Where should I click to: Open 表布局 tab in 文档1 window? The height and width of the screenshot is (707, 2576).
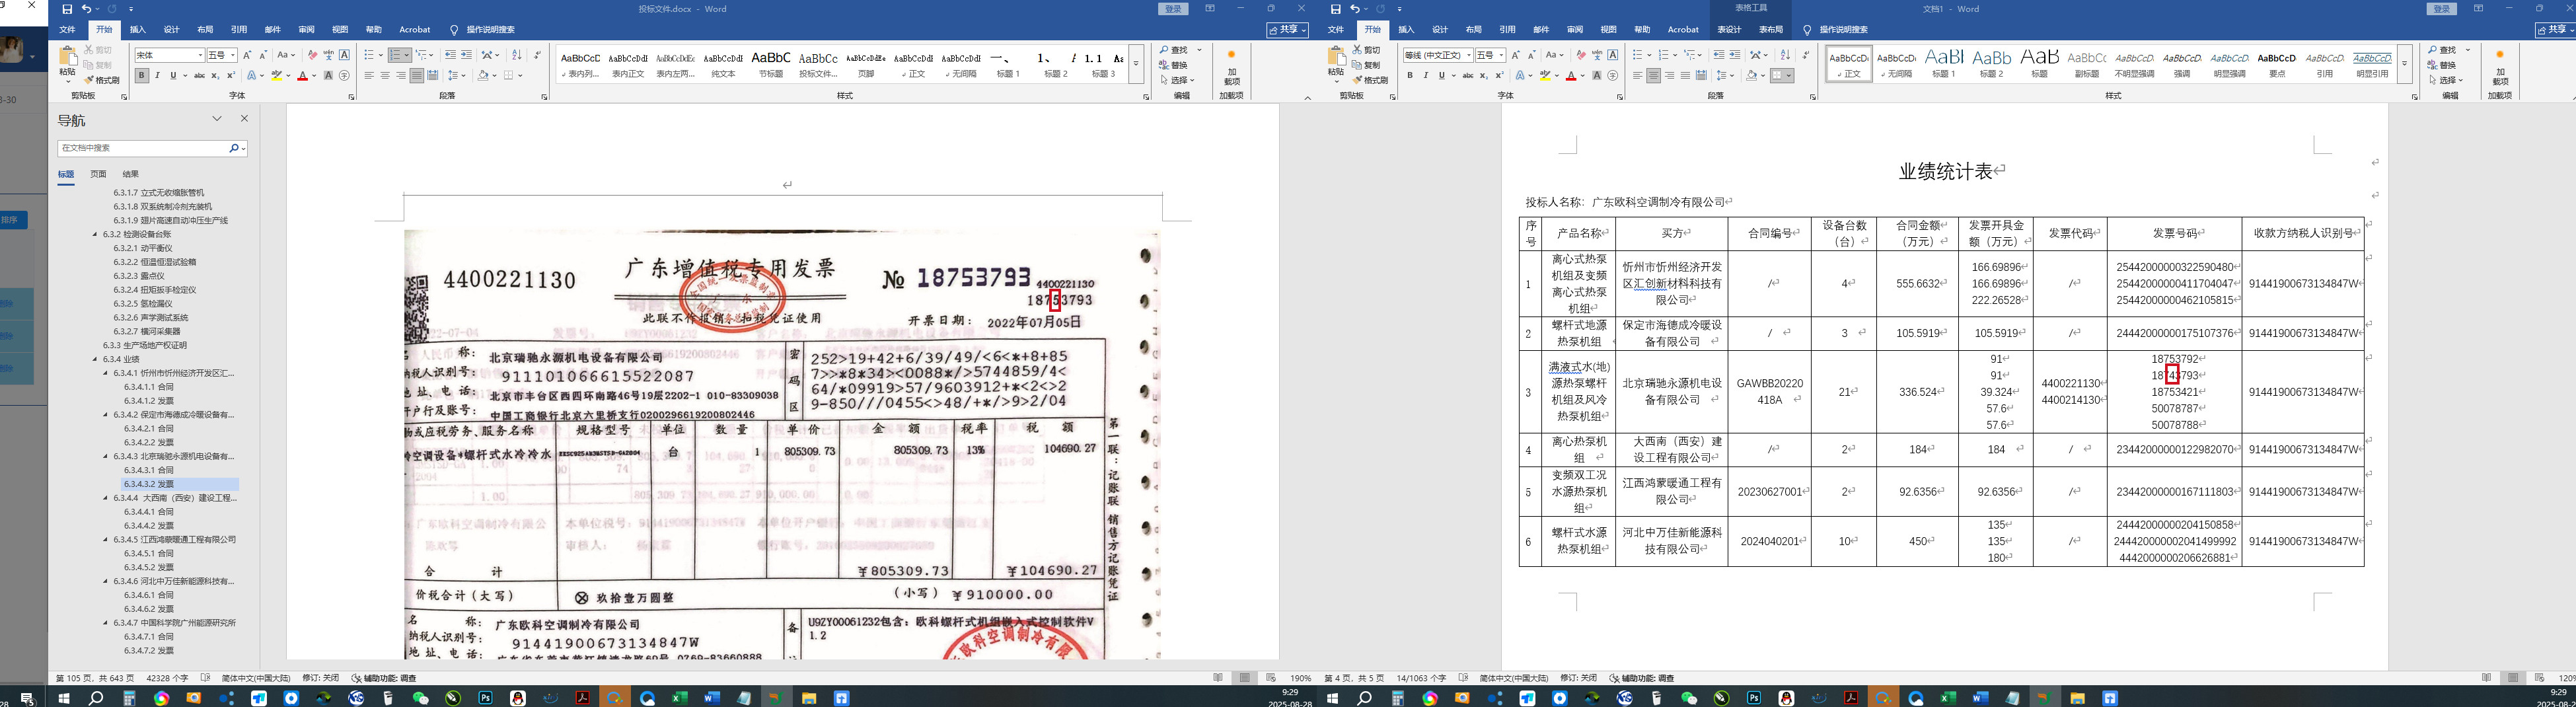click(1771, 30)
